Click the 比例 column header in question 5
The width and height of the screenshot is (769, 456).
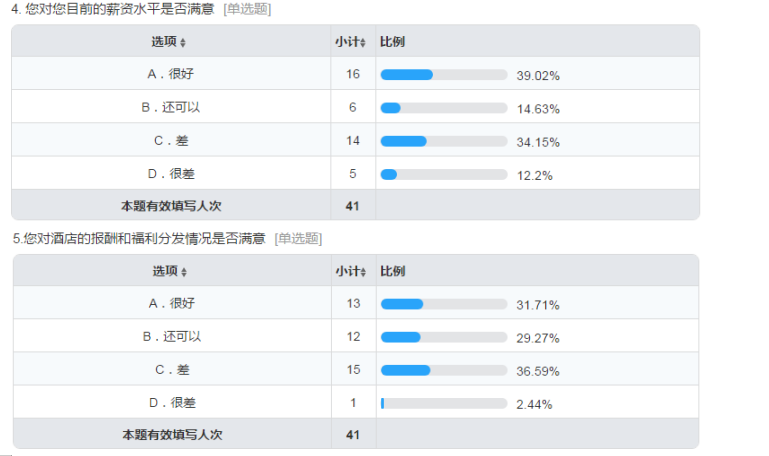pyautogui.click(x=393, y=271)
